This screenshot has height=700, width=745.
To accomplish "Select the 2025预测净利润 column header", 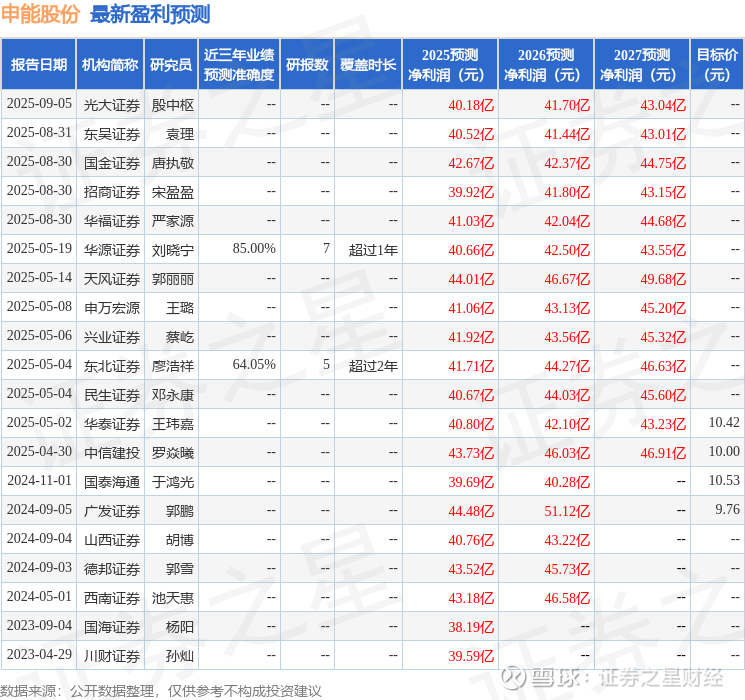I will [x=449, y=64].
